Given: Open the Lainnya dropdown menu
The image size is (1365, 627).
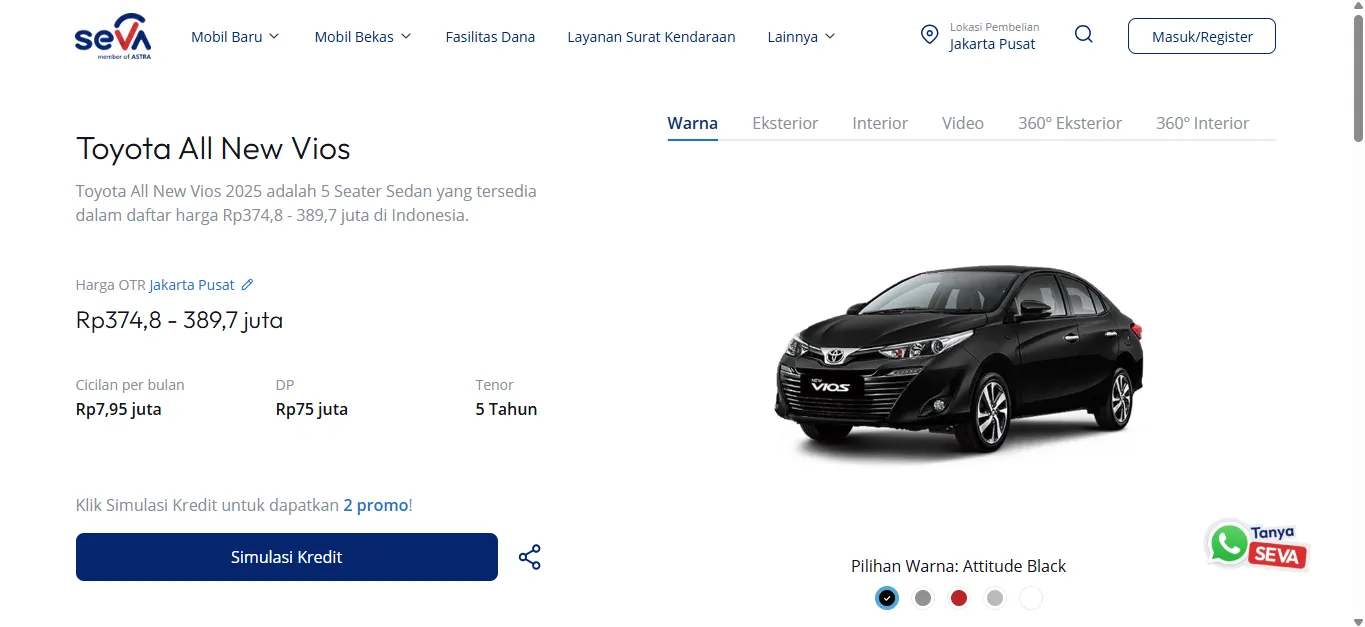Looking at the screenshot, I should (x=800, y=36).
